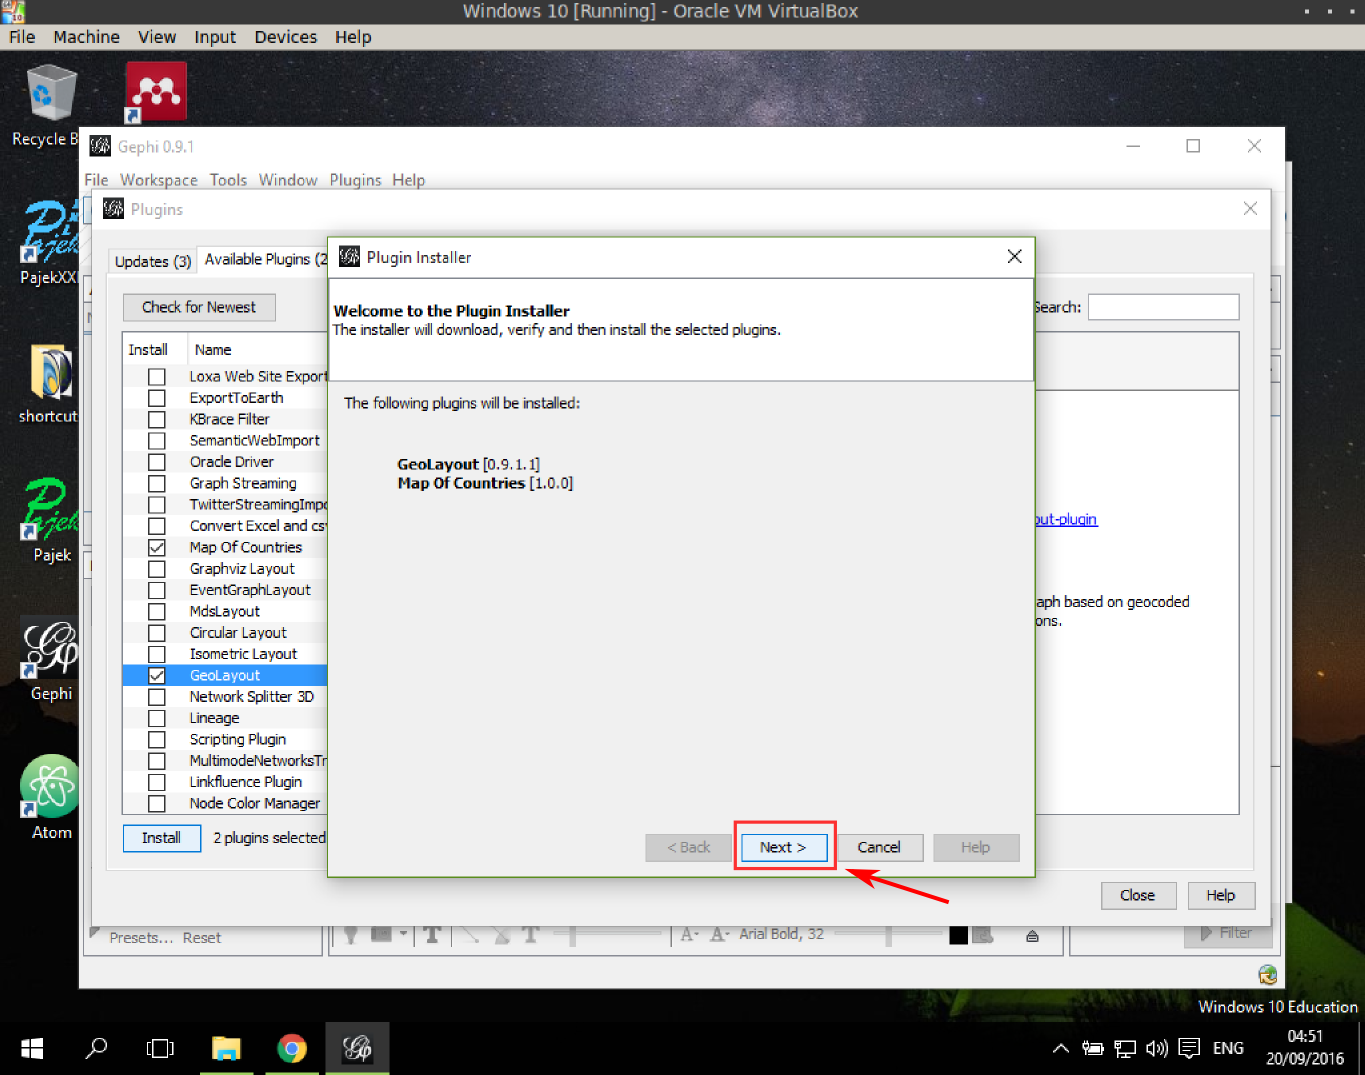Tick the KBrace Filter checkbox

pyautogui.click(x=157, y=419)
